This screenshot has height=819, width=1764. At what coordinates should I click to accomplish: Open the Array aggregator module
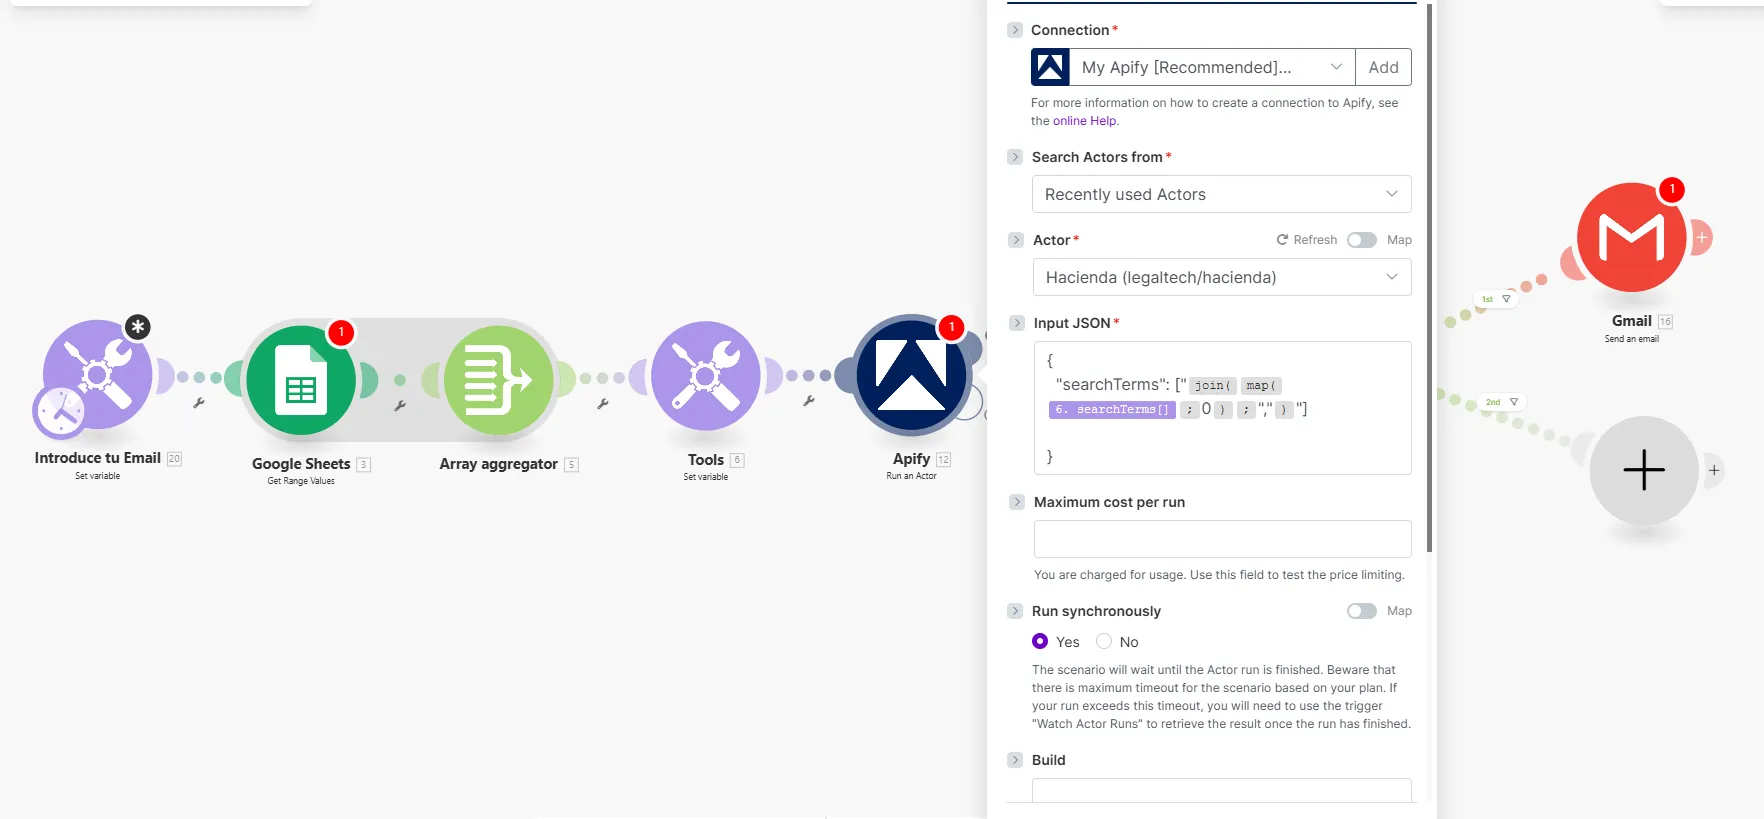[x=498, y=380]
